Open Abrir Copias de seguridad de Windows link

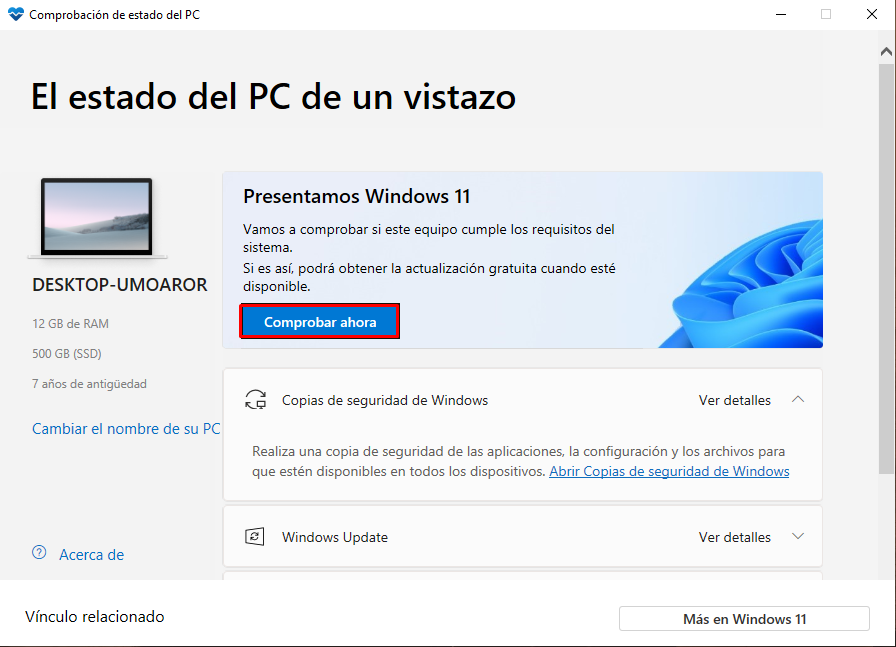pyautogui.click(x=669, y=472)
